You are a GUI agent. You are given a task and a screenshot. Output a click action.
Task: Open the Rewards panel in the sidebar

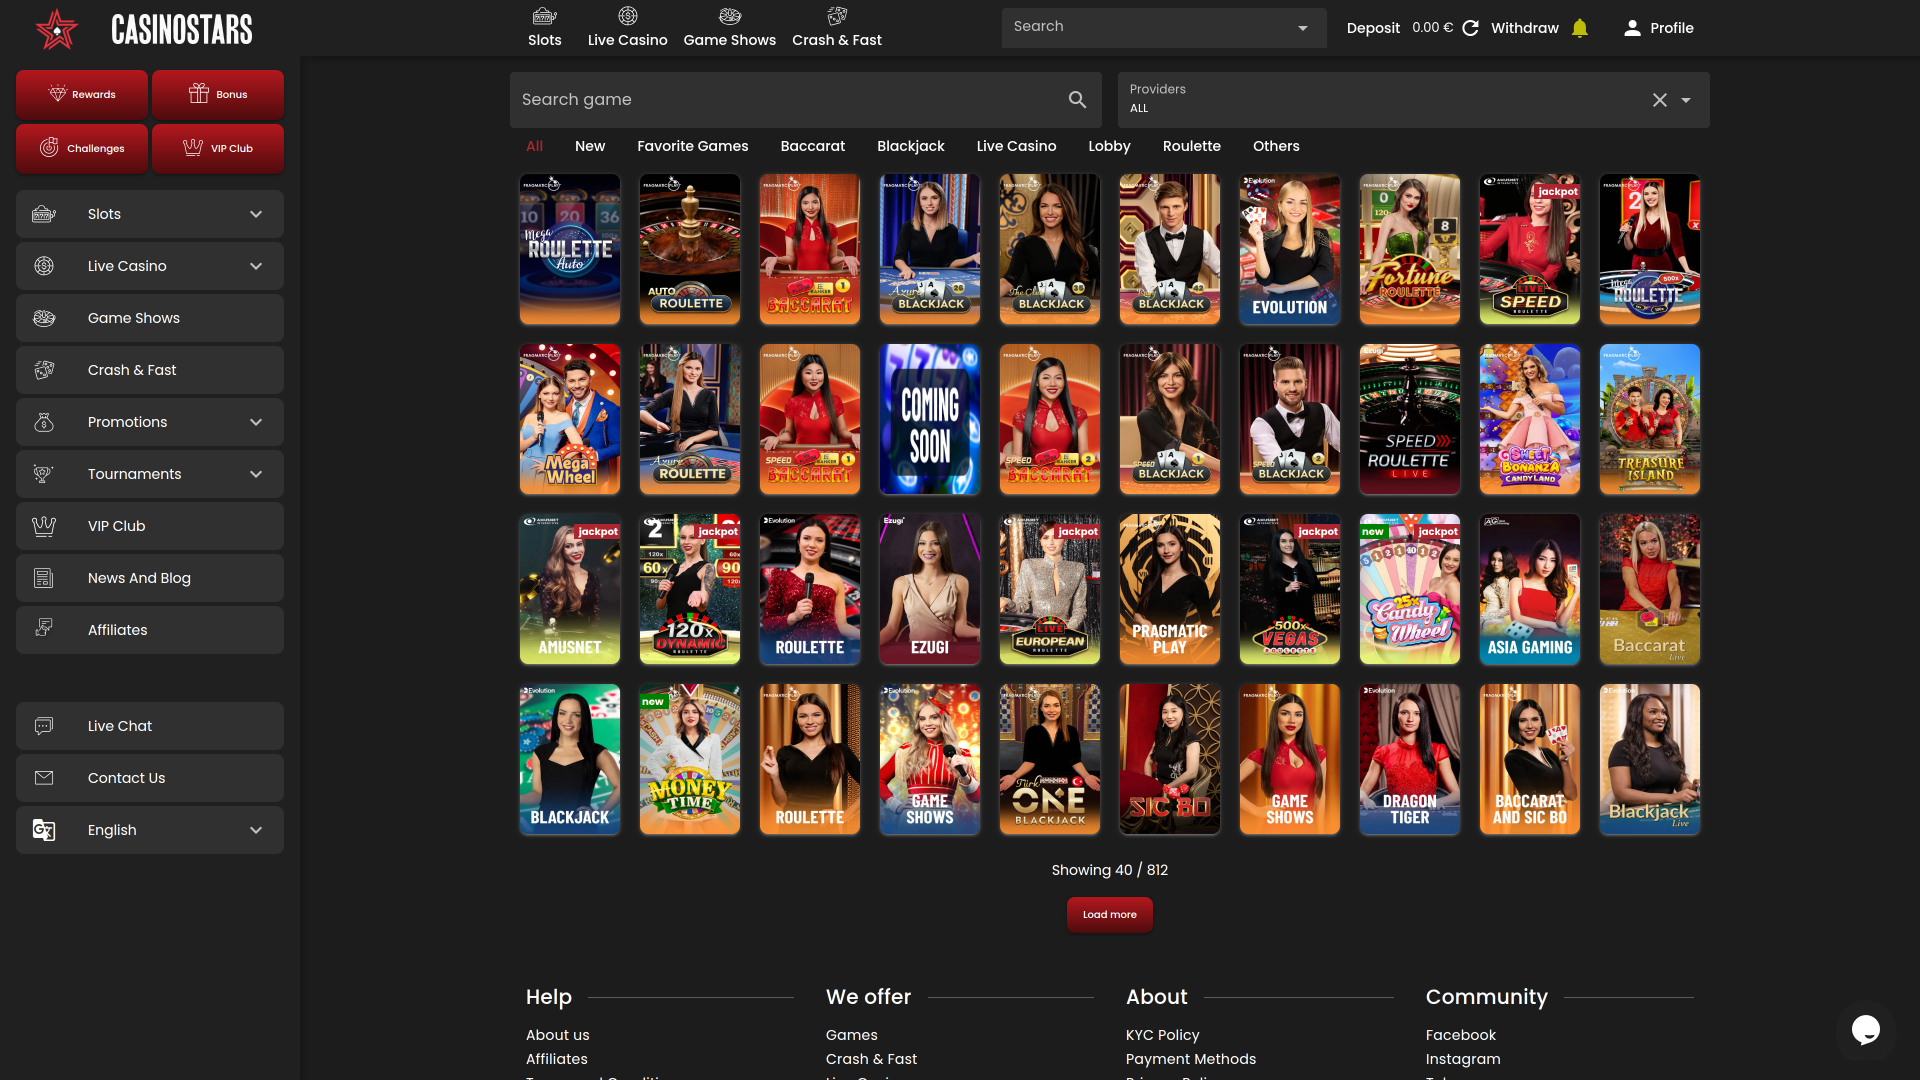[x=81, y=94]
